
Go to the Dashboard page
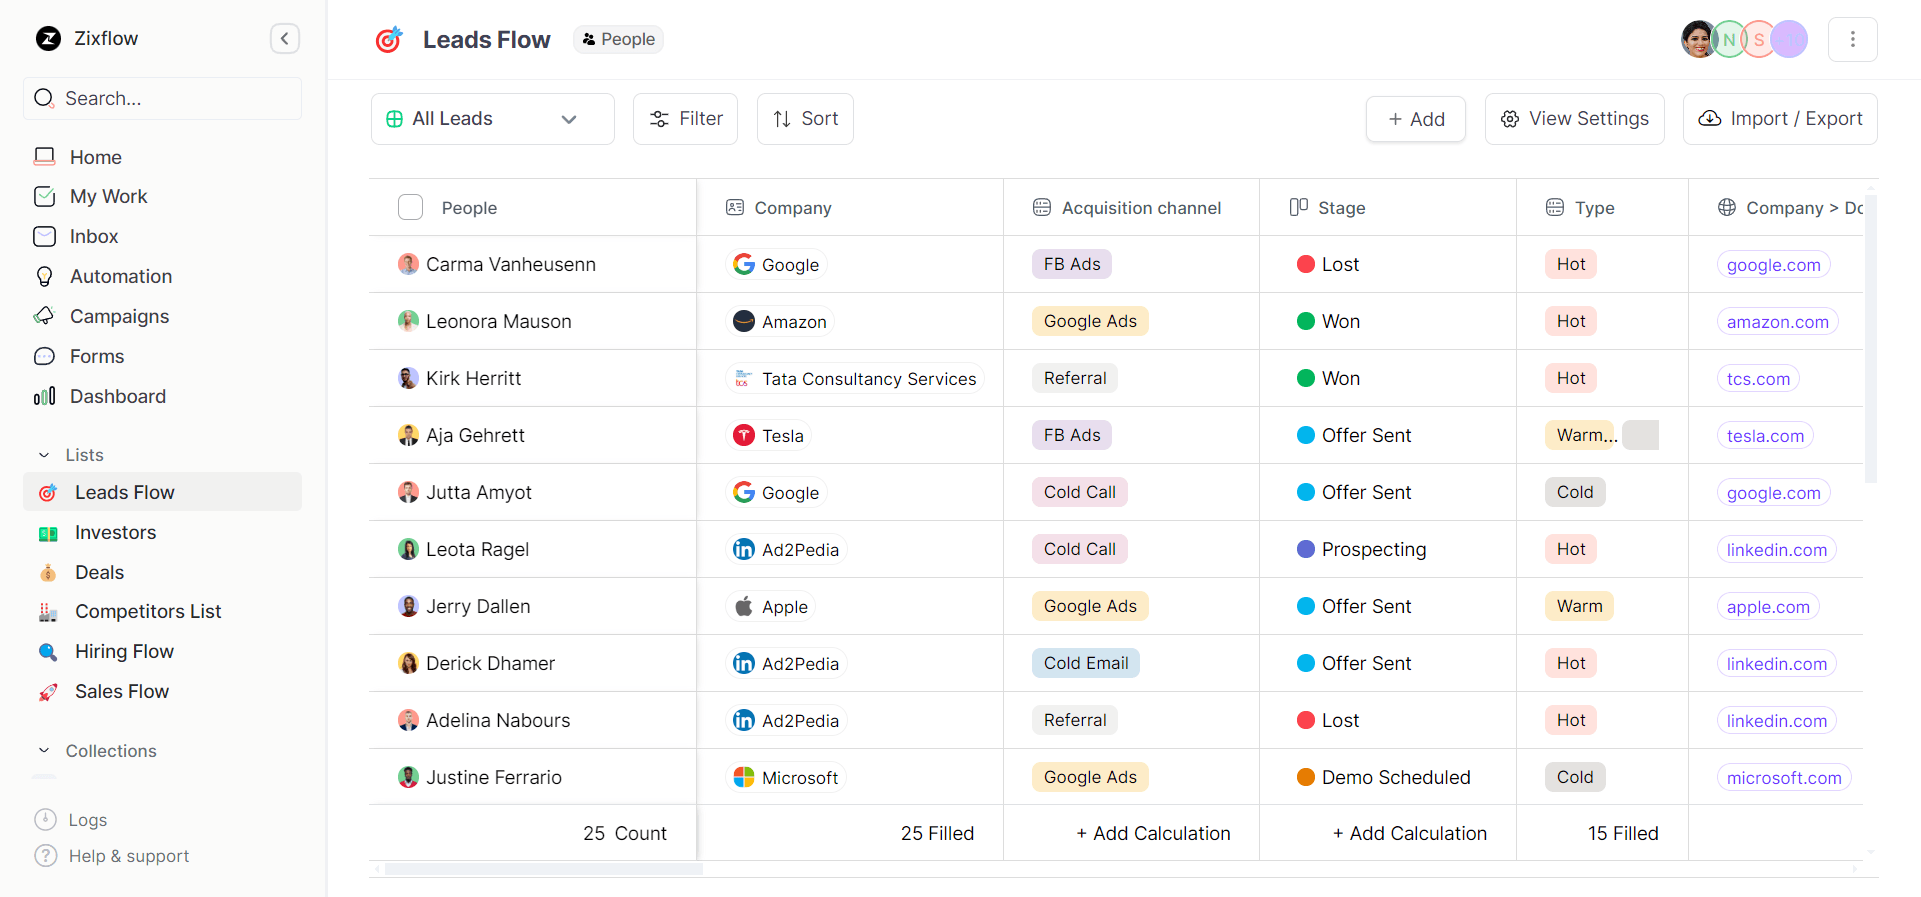(117, 396)
